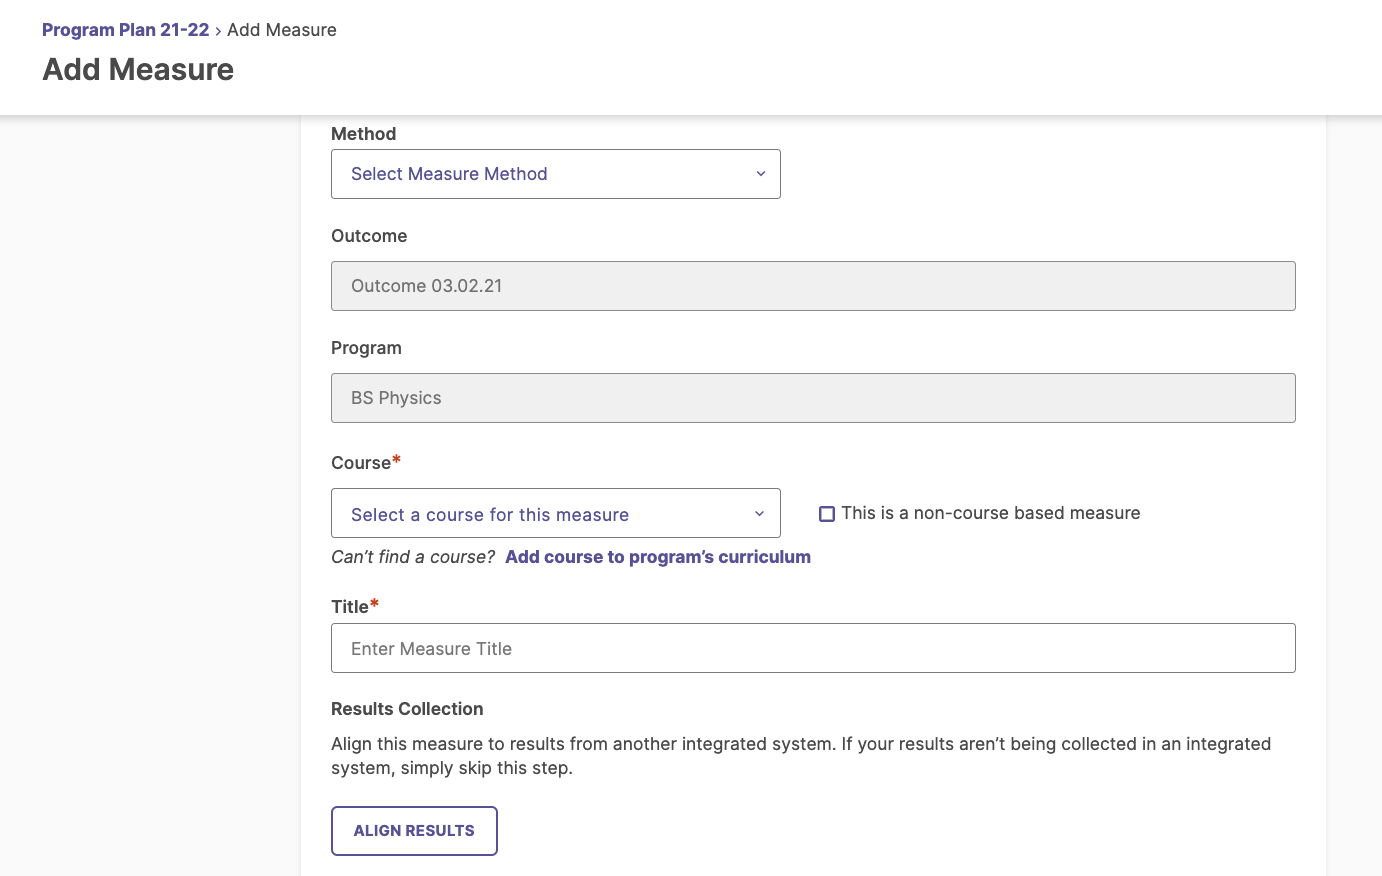Click 'This is a non-course based measure' label
The height and width of the screenshot is (876, 1382).
tap(991, 513)
